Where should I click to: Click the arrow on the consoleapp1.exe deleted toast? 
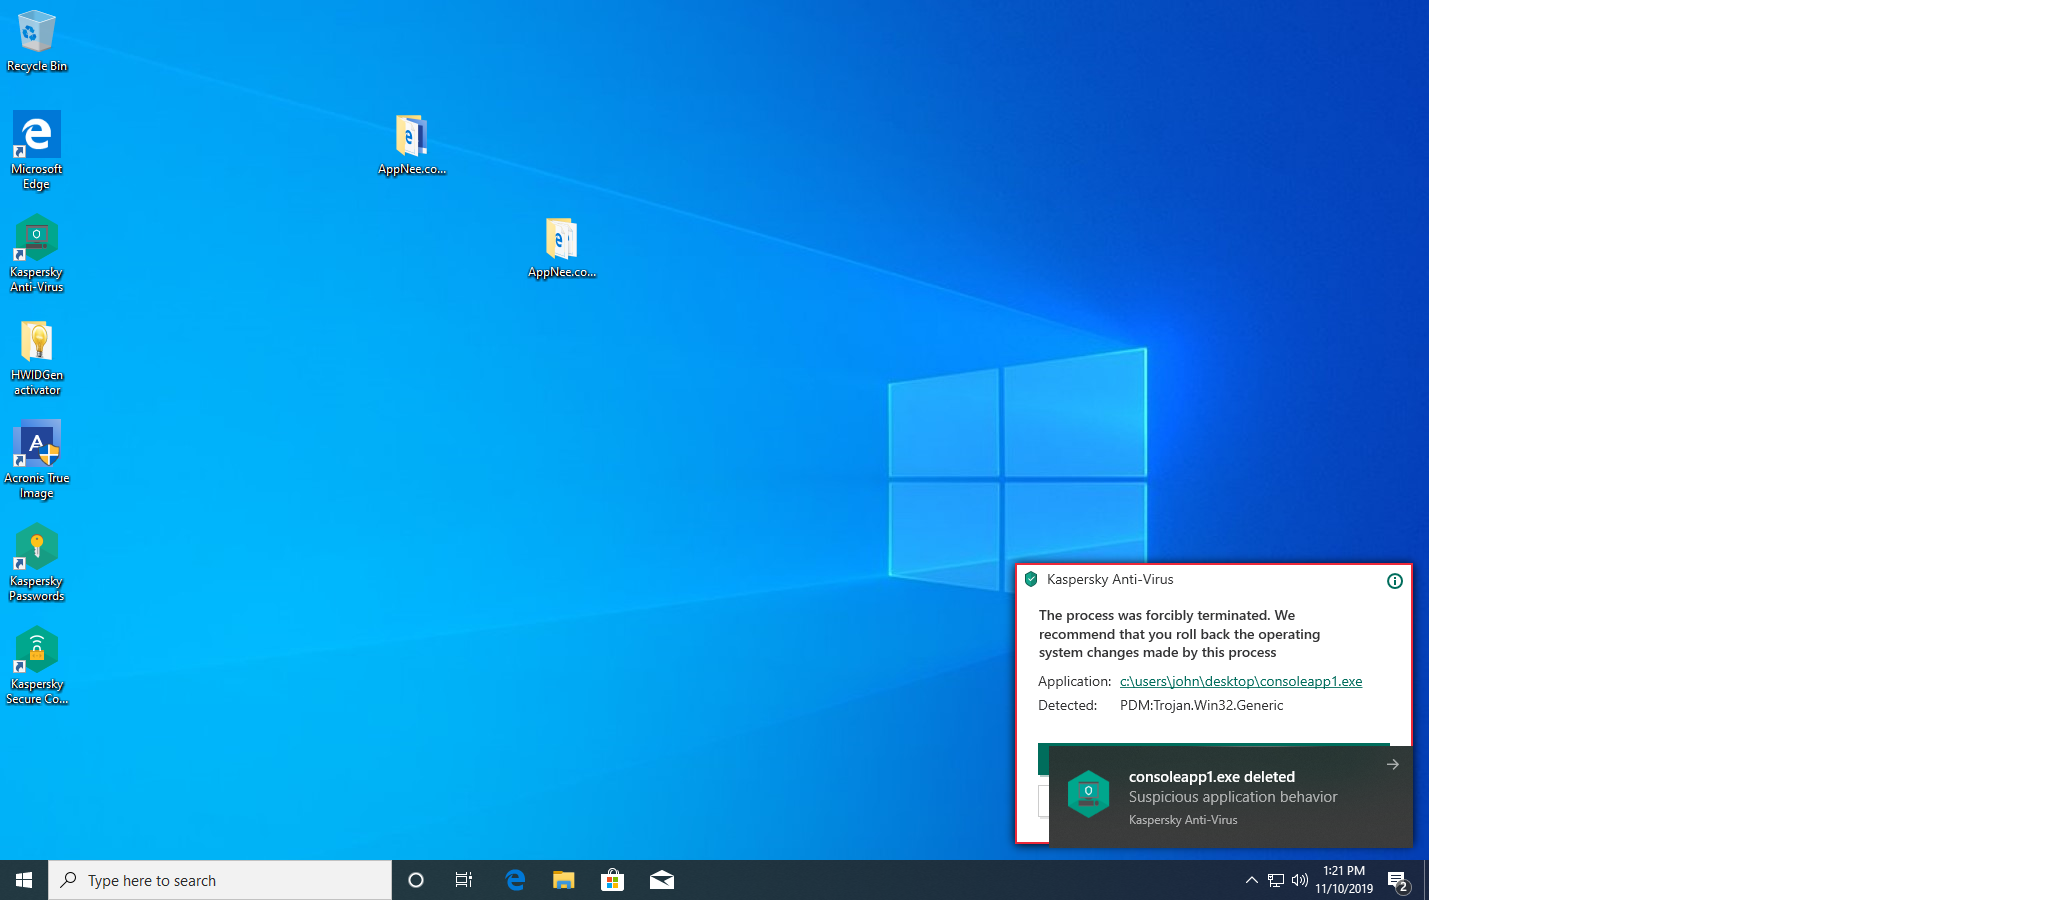click(x=1393, y=764)
